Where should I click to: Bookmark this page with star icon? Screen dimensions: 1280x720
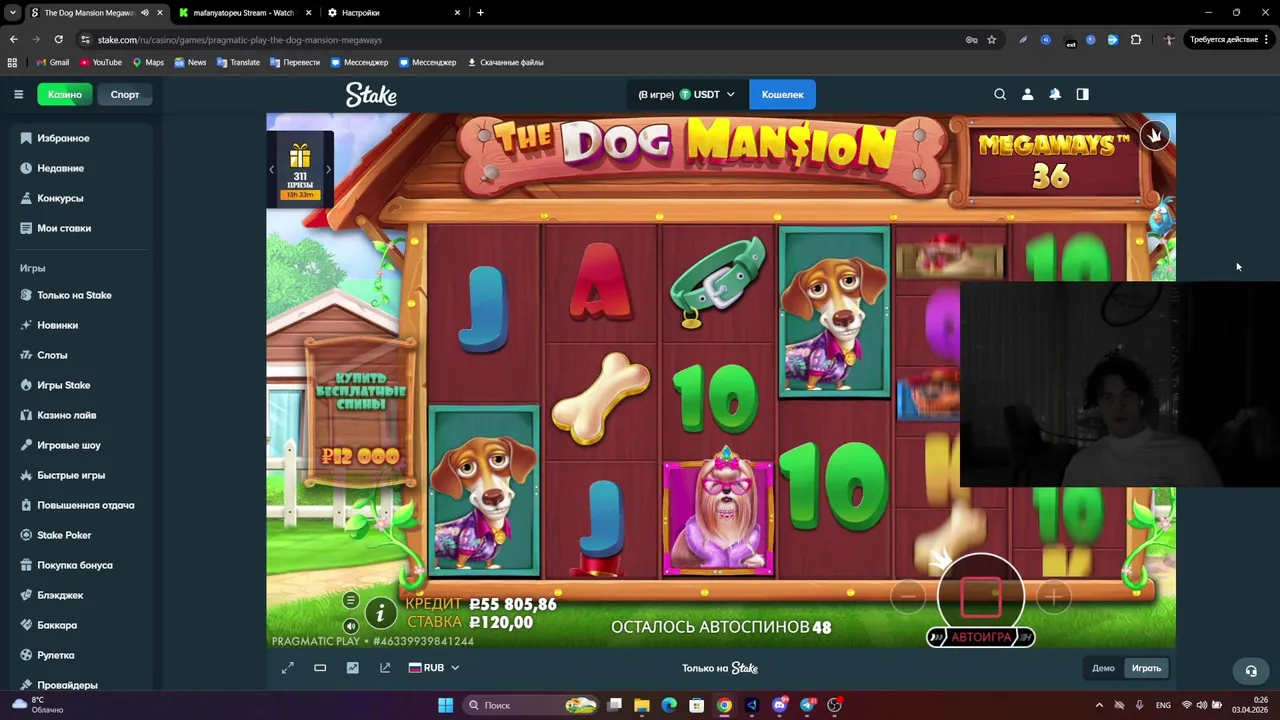pyautogui.click(x=992, y=40)
